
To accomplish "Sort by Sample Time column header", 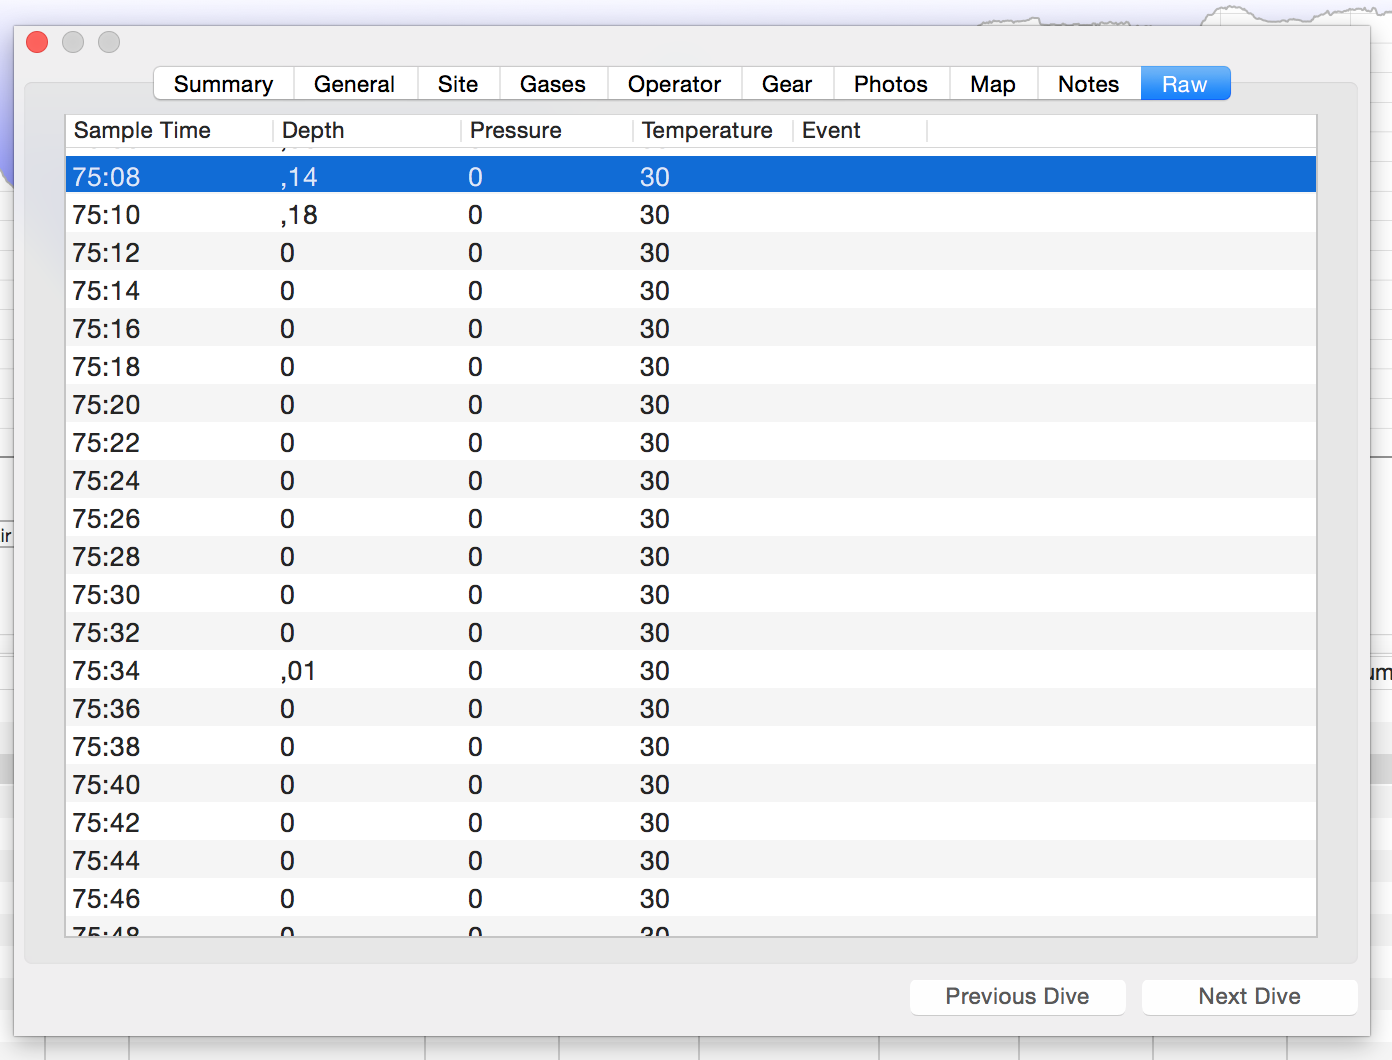I will 142,131.
